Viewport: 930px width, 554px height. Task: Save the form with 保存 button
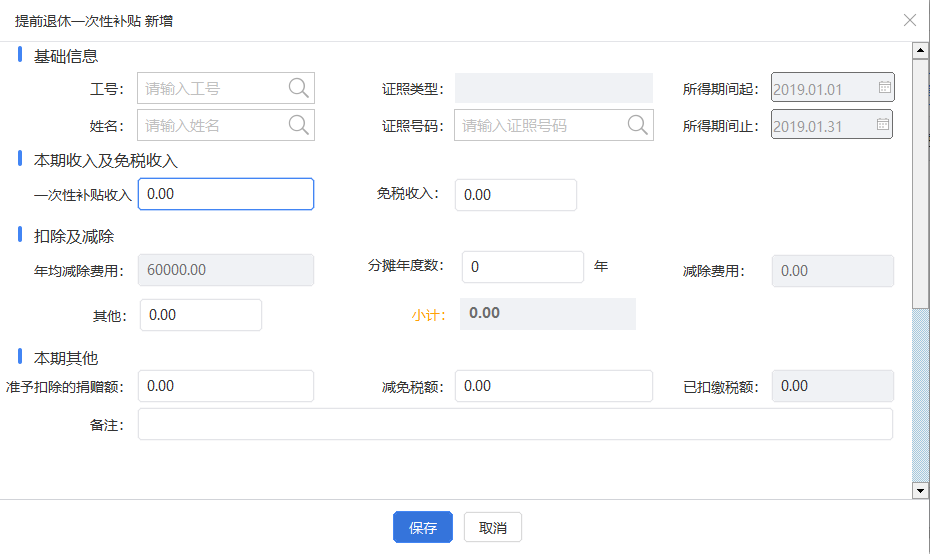pyautogui.click(x=423, y=527)
